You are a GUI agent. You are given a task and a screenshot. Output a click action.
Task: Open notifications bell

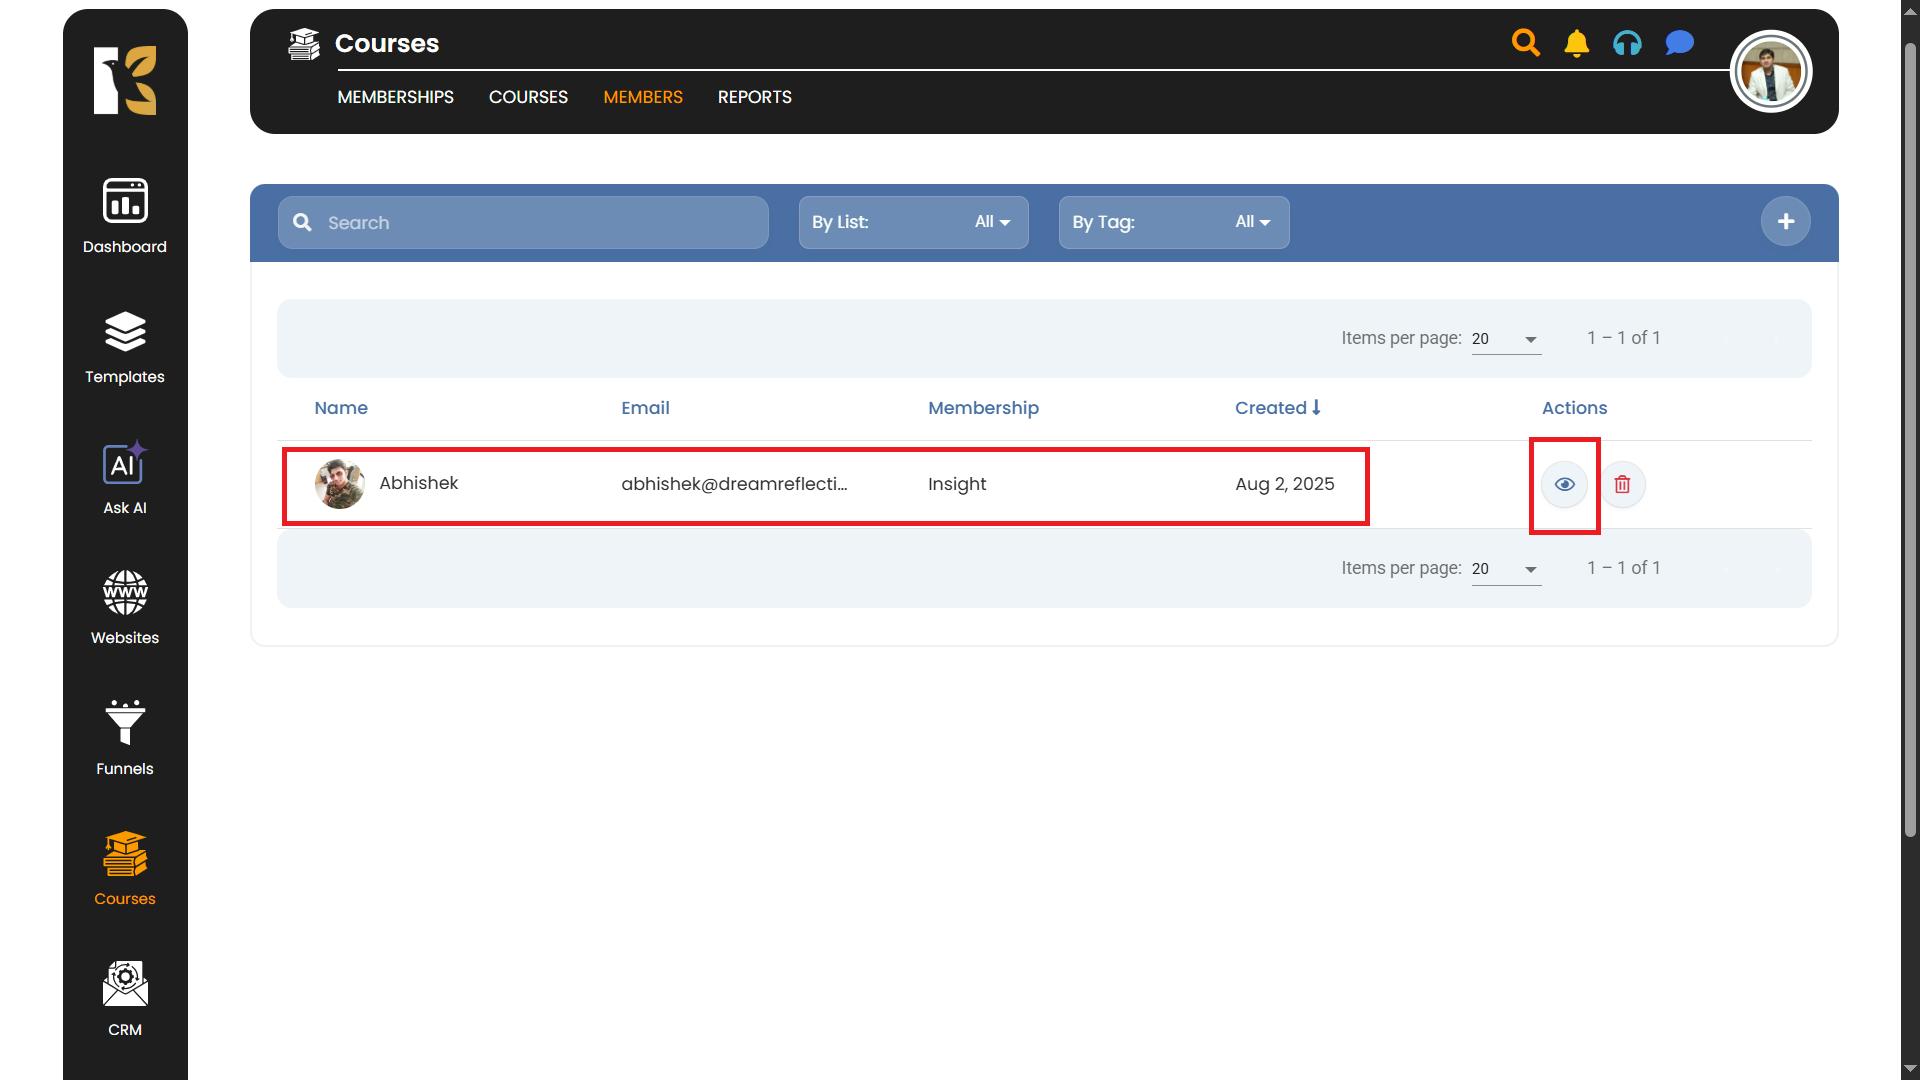(x=1577, y=43)
